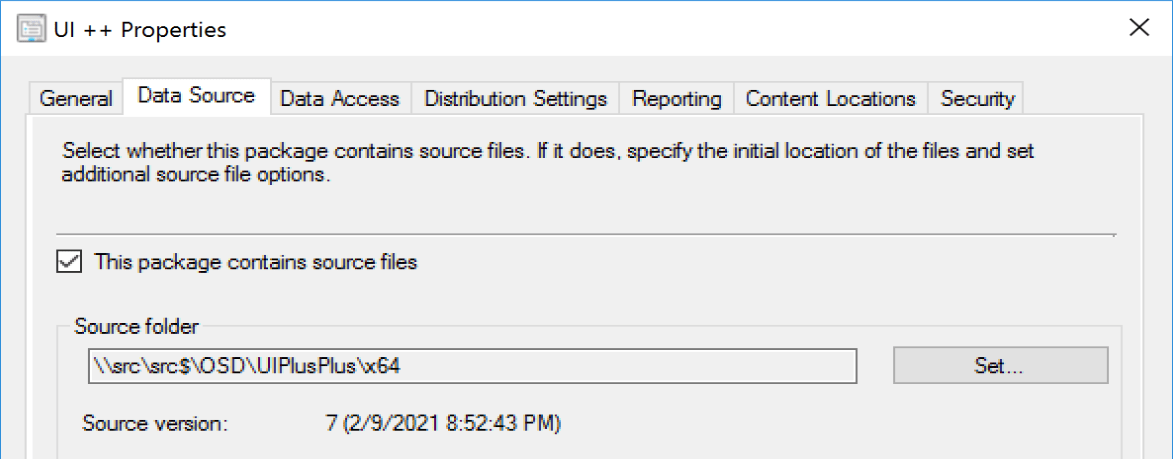Open the Security tab
This screenshot has width=1173, height=459.
977,99
